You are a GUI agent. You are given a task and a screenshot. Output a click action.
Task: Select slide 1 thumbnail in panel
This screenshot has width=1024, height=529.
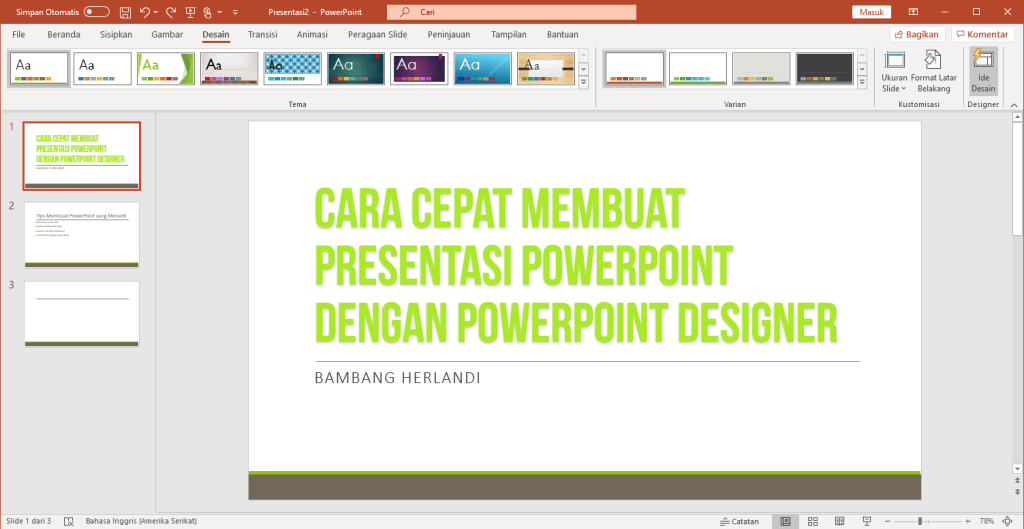[x=82, y=156]
